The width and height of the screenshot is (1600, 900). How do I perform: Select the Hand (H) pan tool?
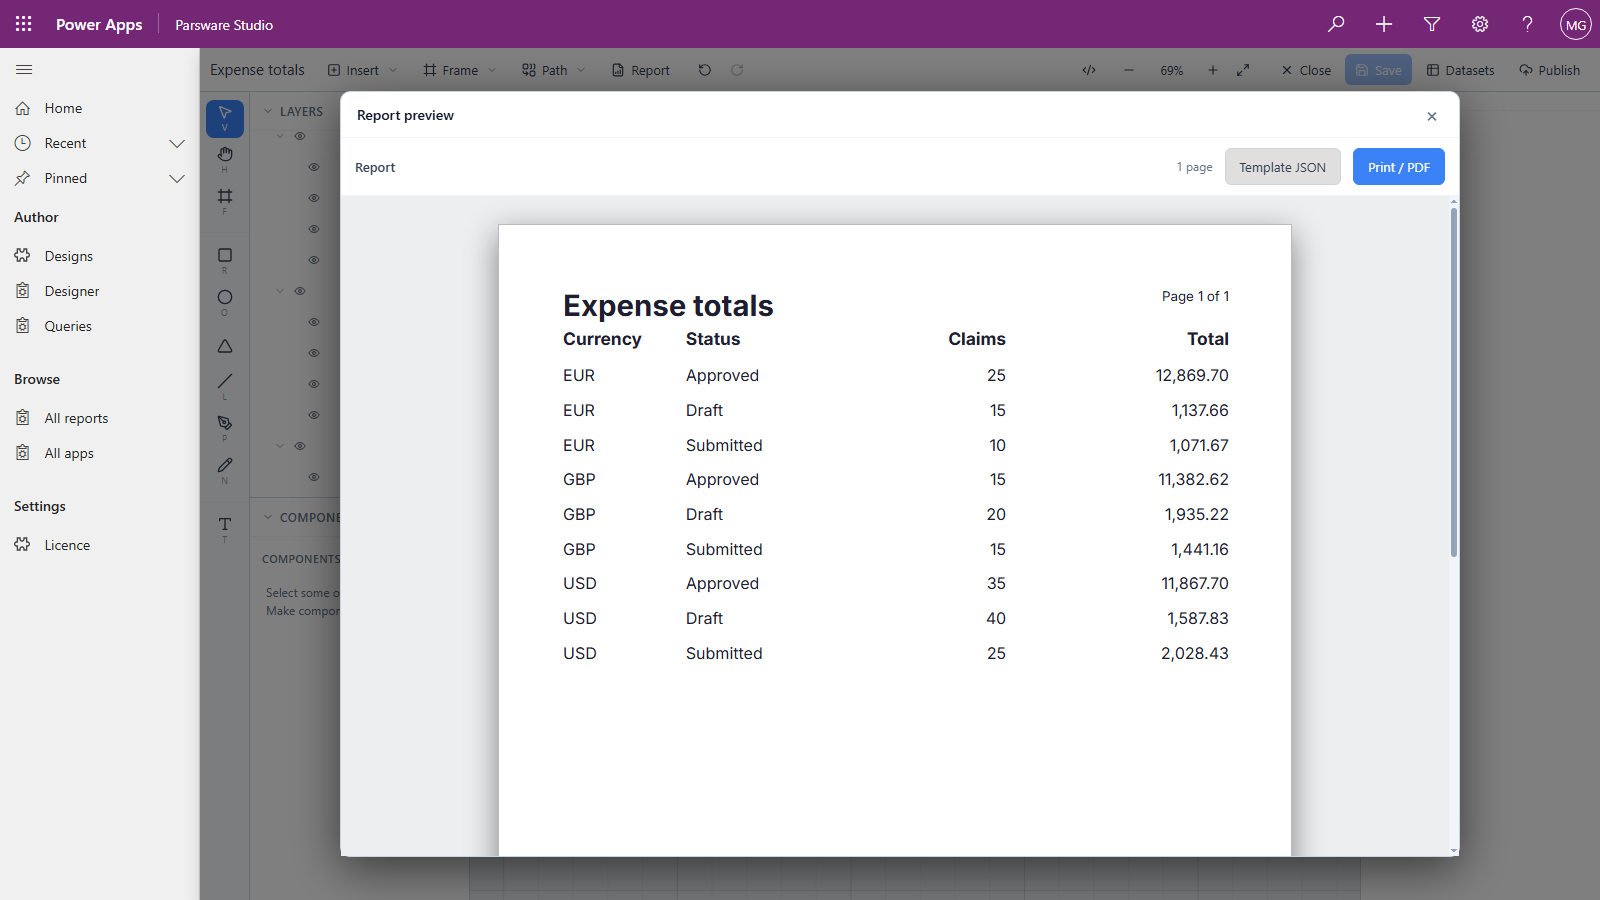point(225,158)
